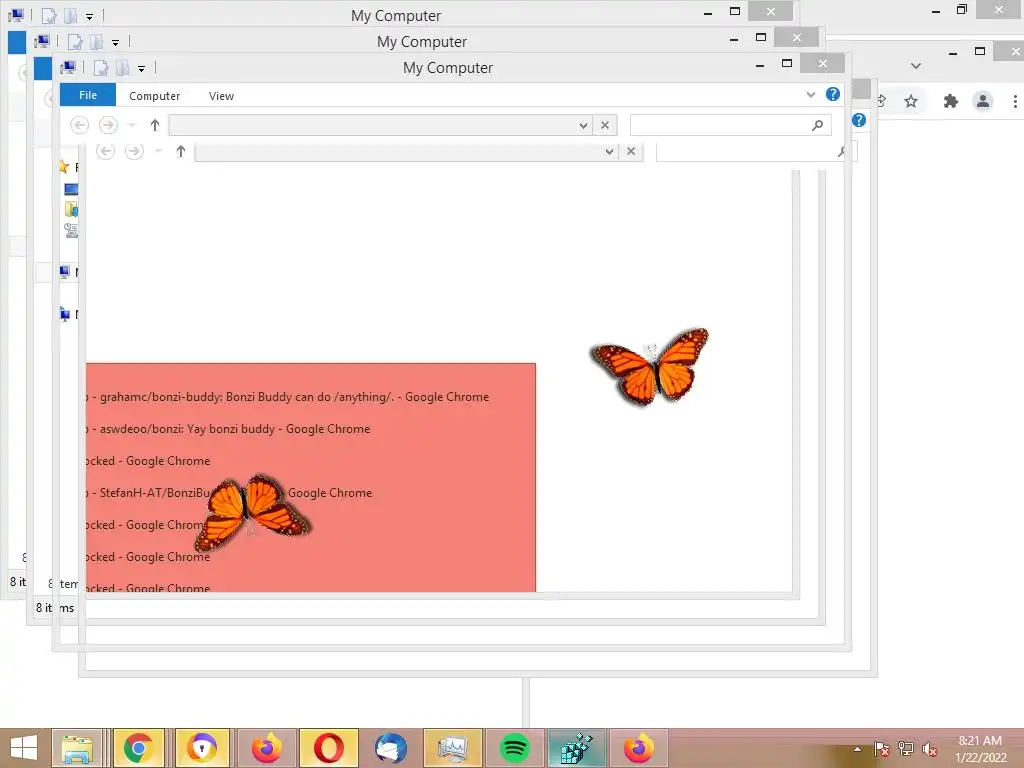The height and width of the screenshot is (768, 1024).
Task: Click the butterfly over the red panel
Action: point(251,512)
